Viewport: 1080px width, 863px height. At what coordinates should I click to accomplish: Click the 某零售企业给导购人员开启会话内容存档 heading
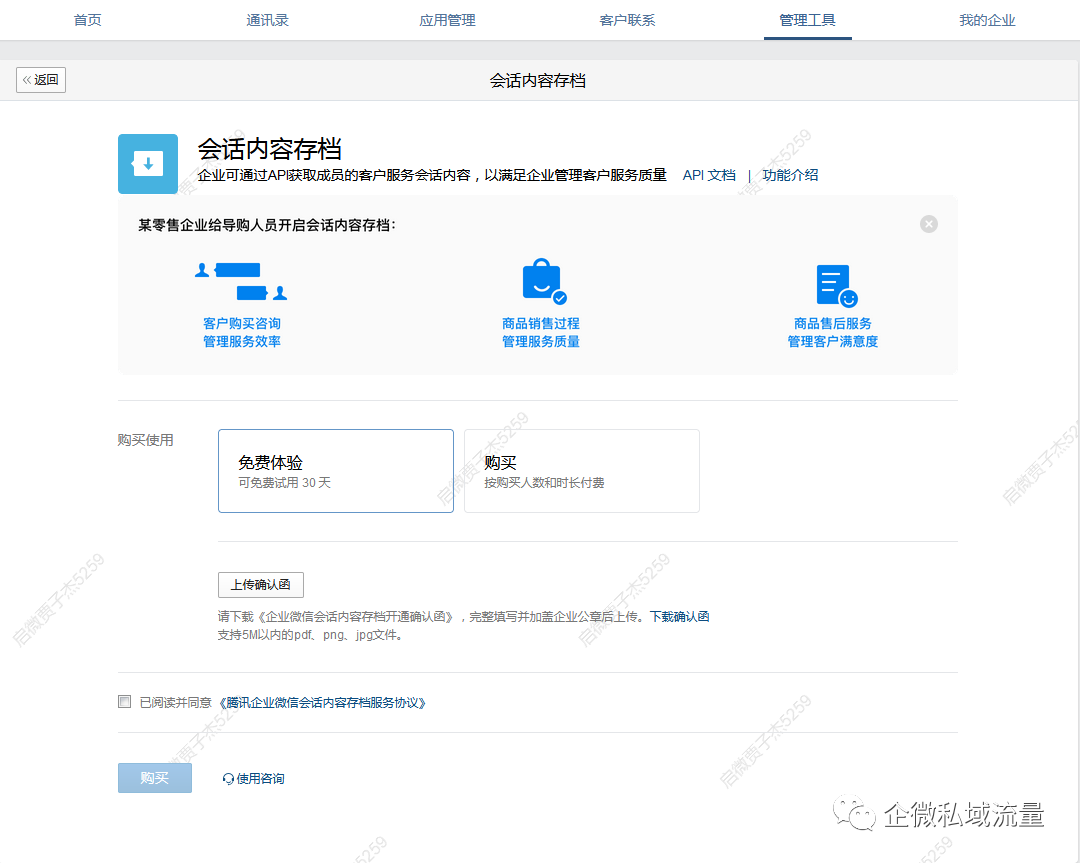pos(267,225)
